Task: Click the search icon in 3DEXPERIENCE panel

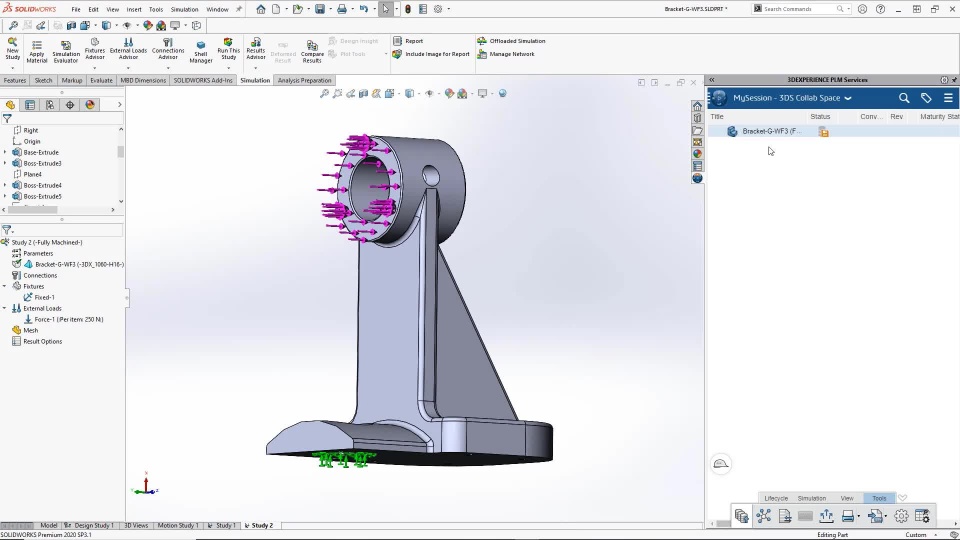Action: tap(904, 98)
